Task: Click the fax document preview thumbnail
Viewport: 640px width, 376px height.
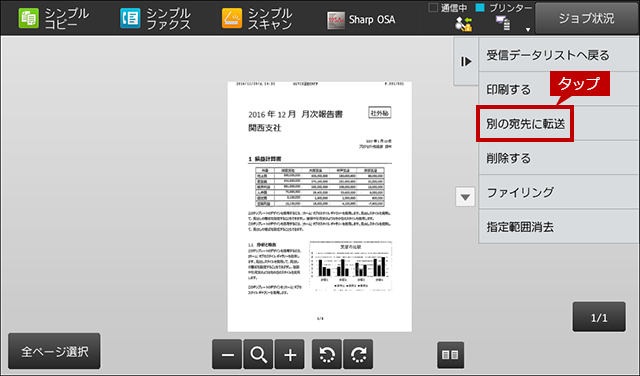Action: pyautogui.click(x=320, y=207)
